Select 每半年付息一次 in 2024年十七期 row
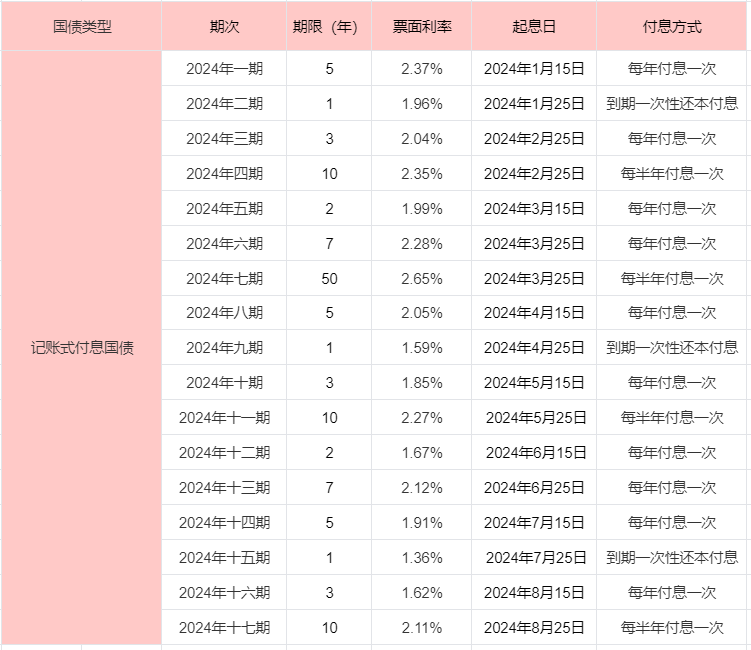Image resolution: width=751 pixels, height=650 pixels. pos(671,627)
